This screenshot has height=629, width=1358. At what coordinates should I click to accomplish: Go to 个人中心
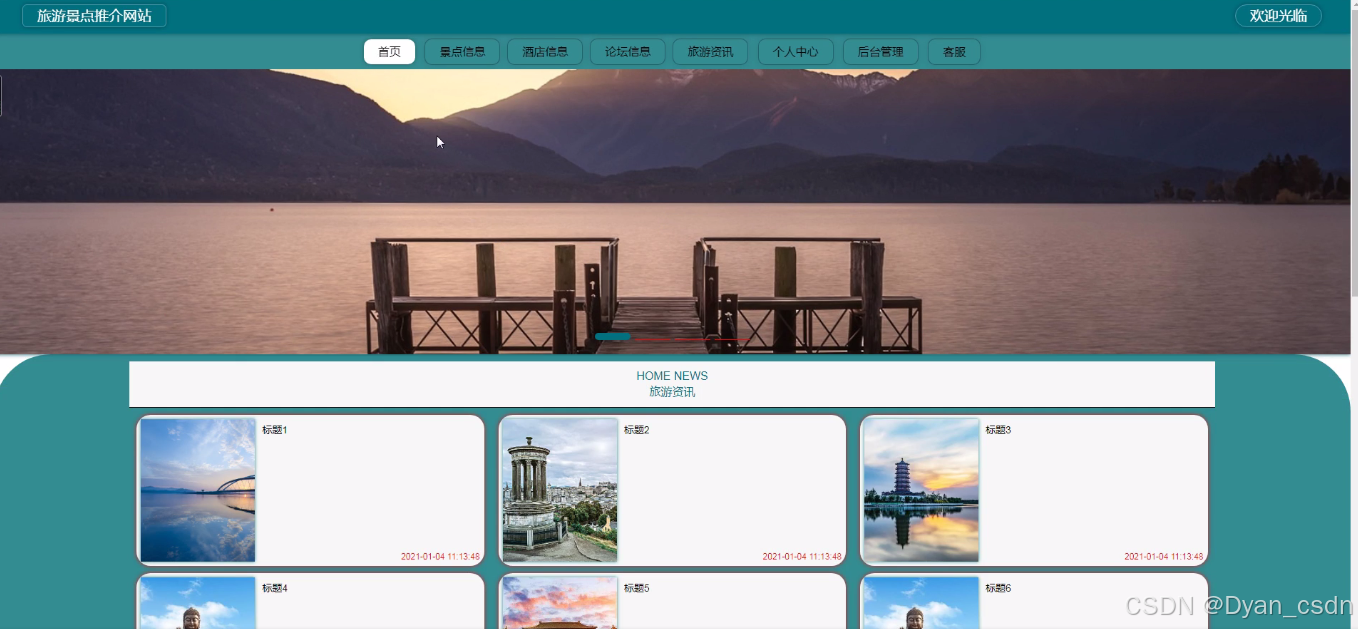[796, 52]
